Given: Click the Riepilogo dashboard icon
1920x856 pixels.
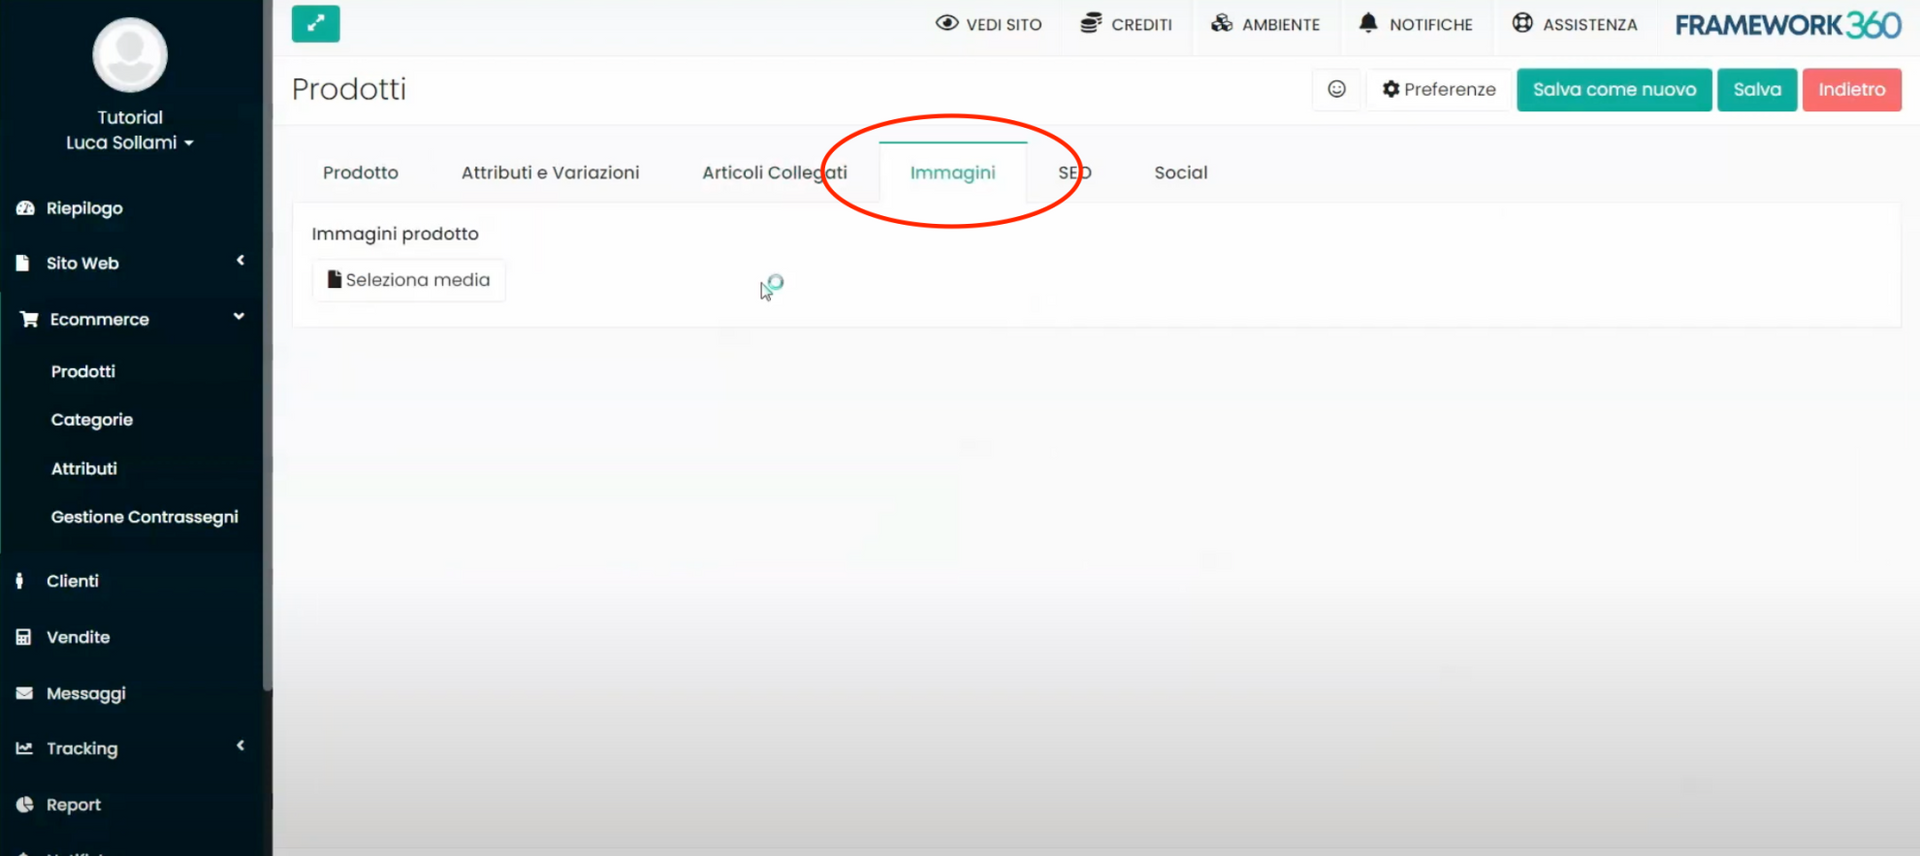Looking at the screenshot, I should [25, 208].
